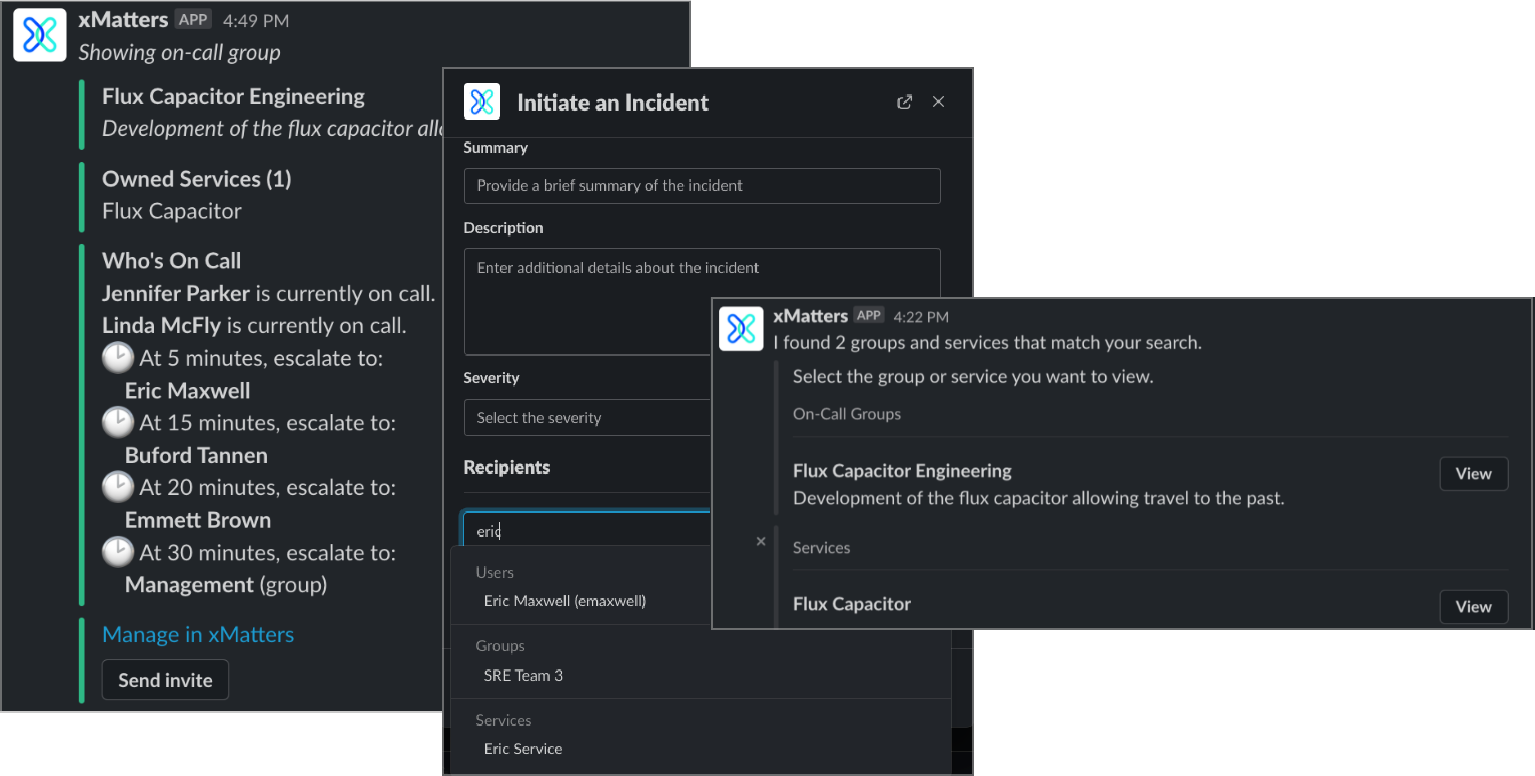This screenshot has height=776, width=1535.
Task: Click the I found 2 groups and services text
Action: [987, 343]
